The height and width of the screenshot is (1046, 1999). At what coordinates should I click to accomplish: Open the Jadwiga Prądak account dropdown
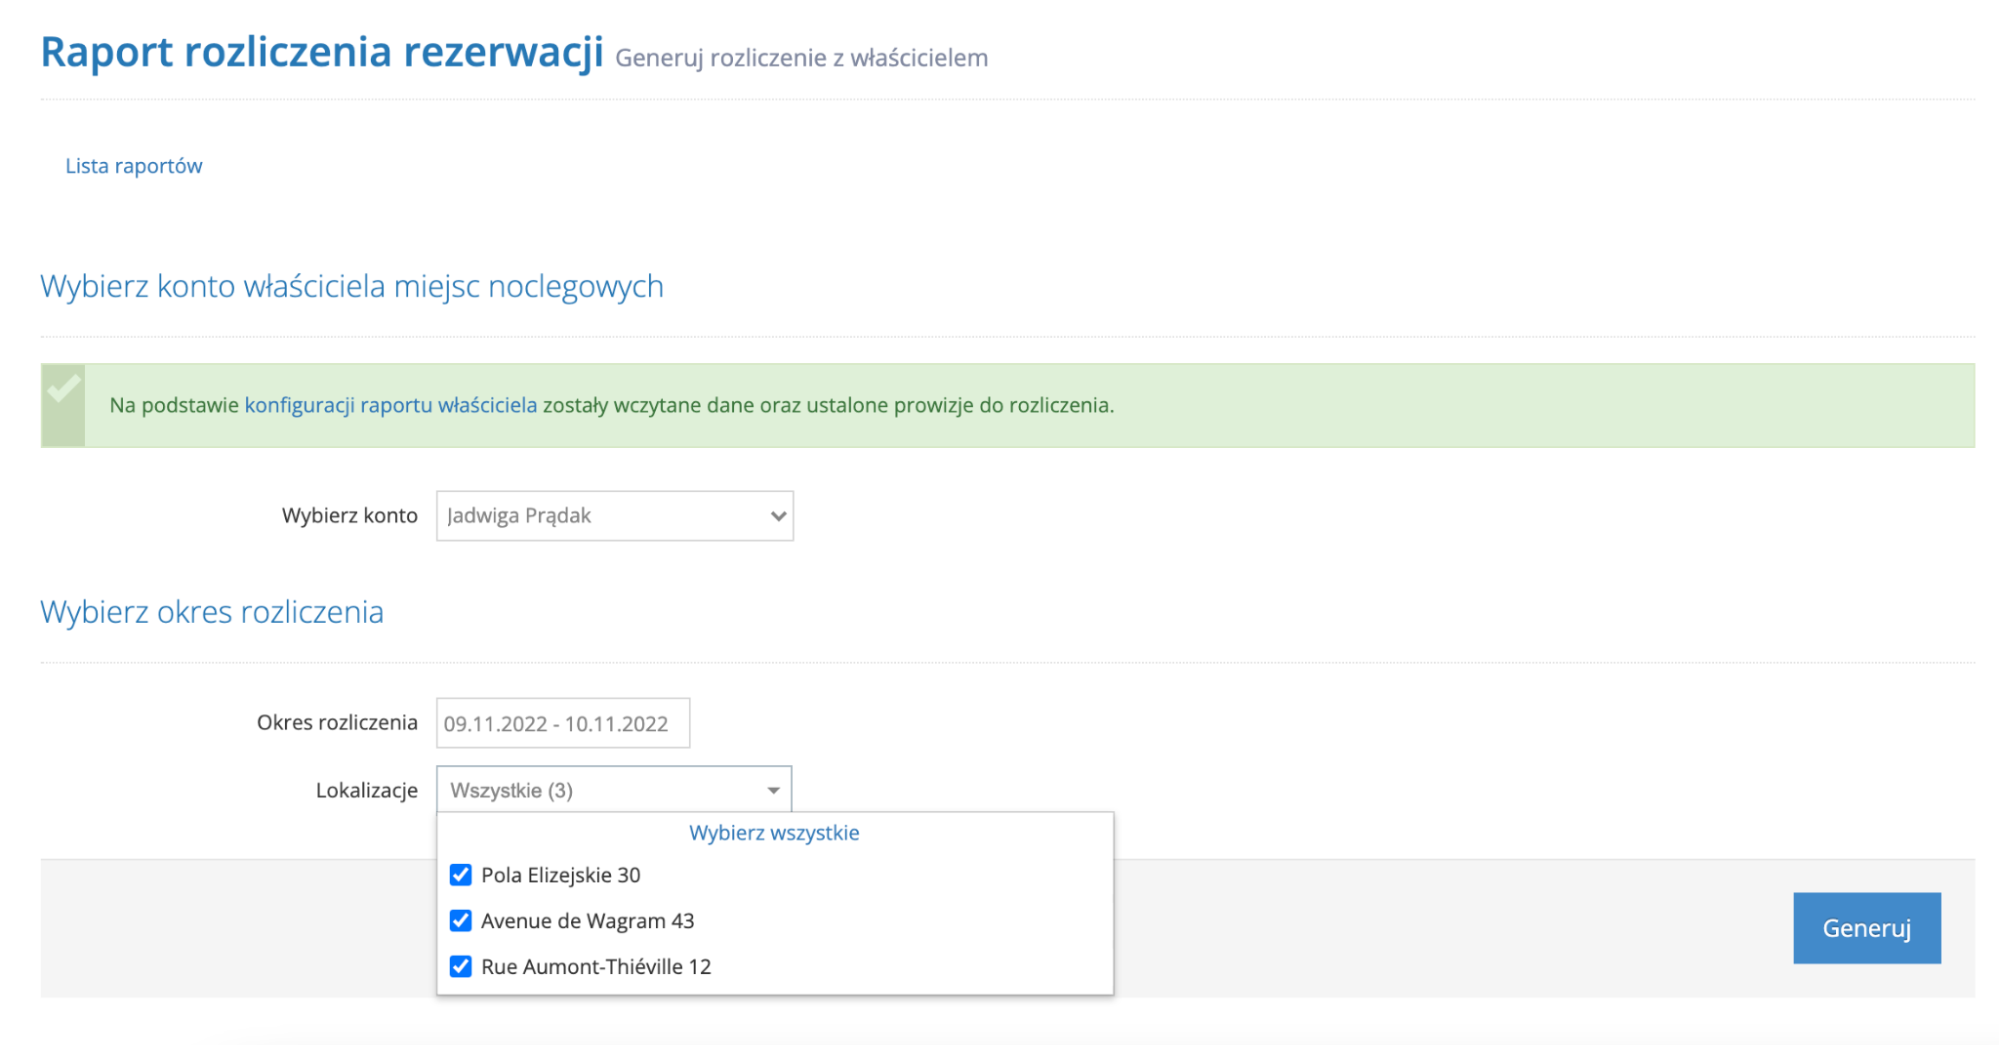[x=614, y=516]
